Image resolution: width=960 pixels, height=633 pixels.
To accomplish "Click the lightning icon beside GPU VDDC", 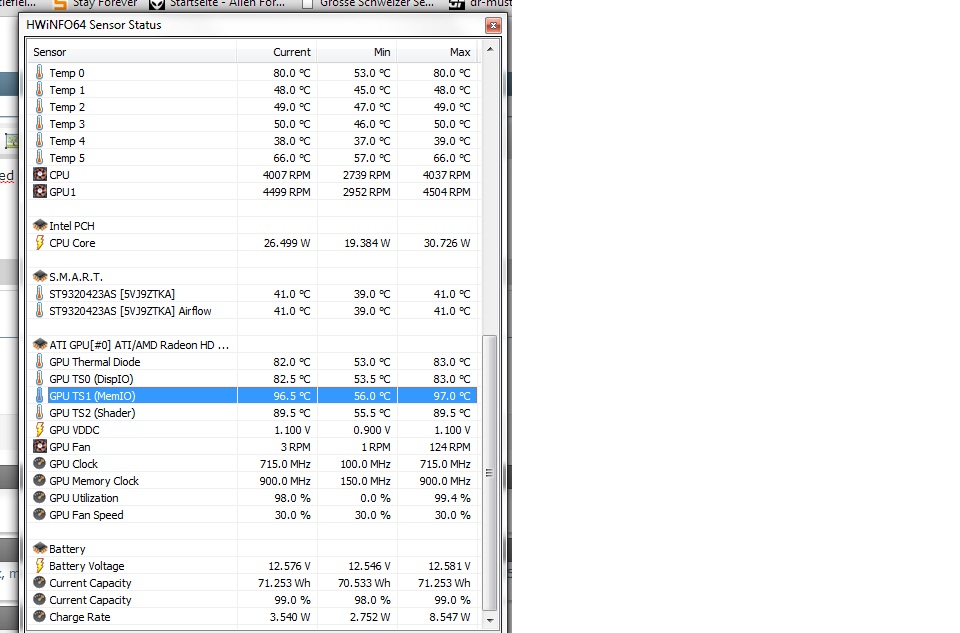I will tap(40, 429).
